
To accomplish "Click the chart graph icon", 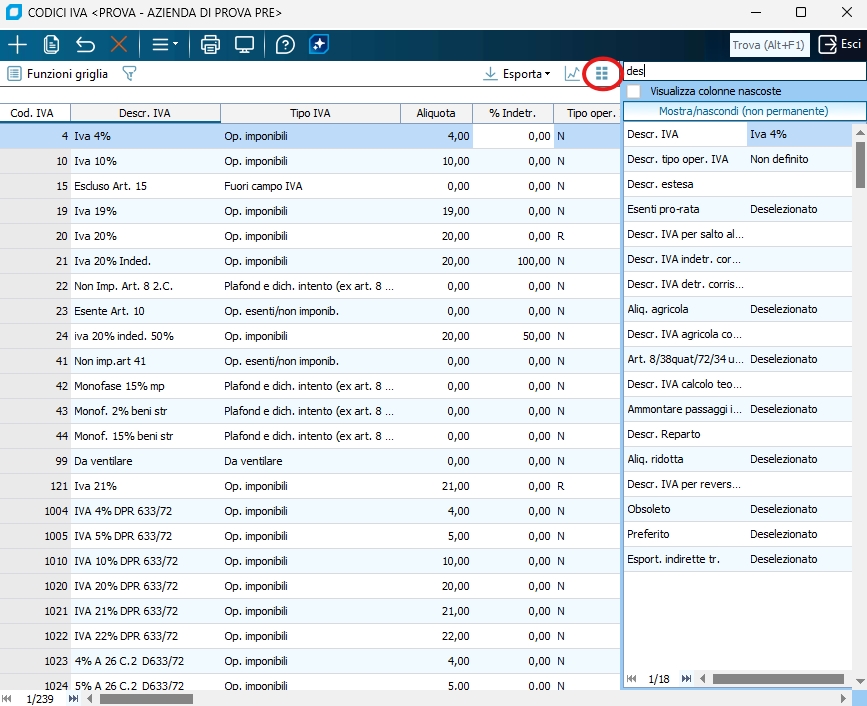I will [572, 74].
